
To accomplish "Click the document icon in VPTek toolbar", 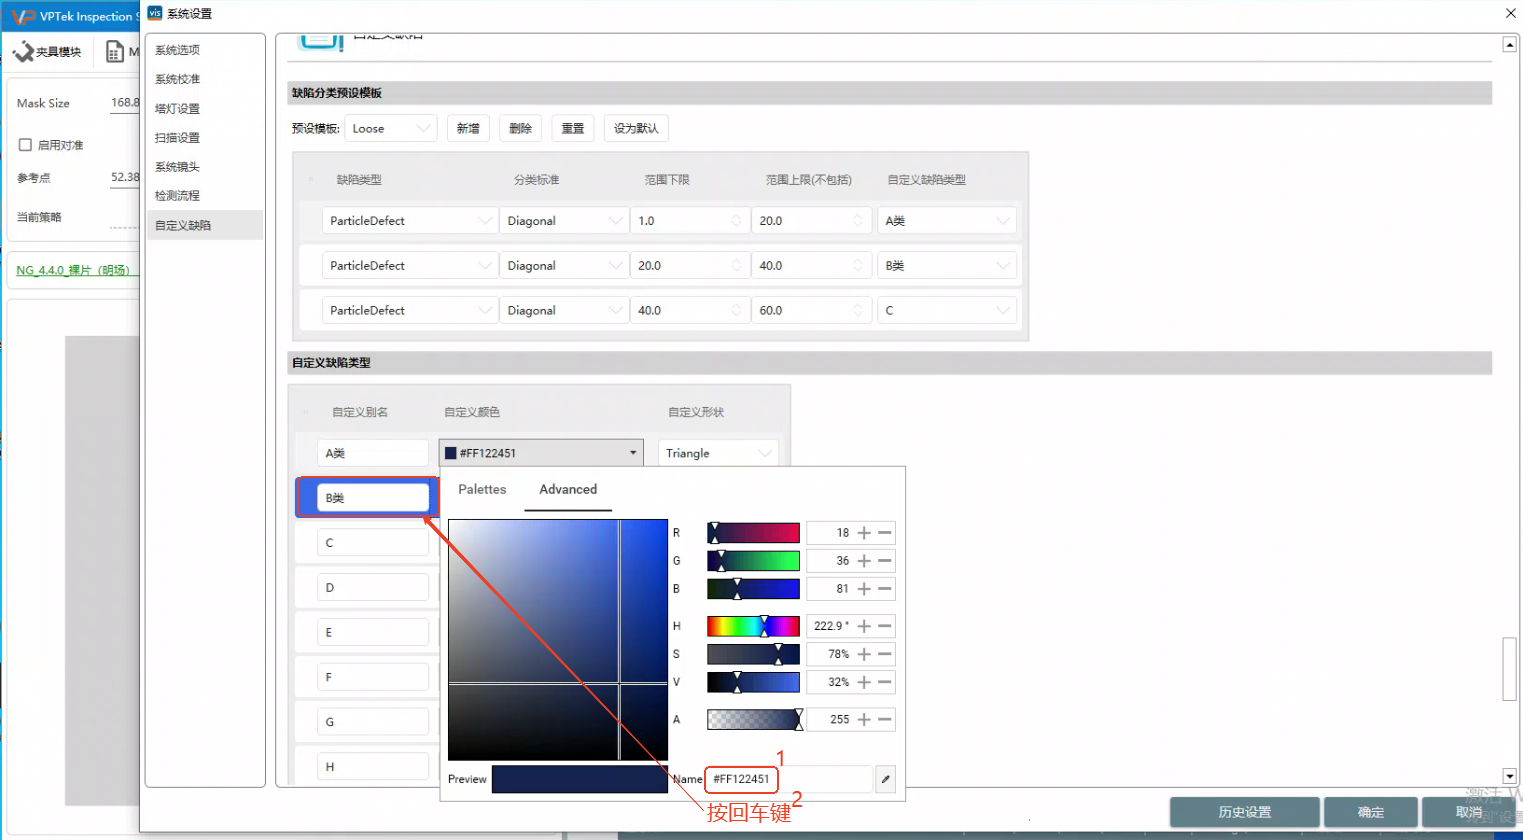I will point(115,51).
